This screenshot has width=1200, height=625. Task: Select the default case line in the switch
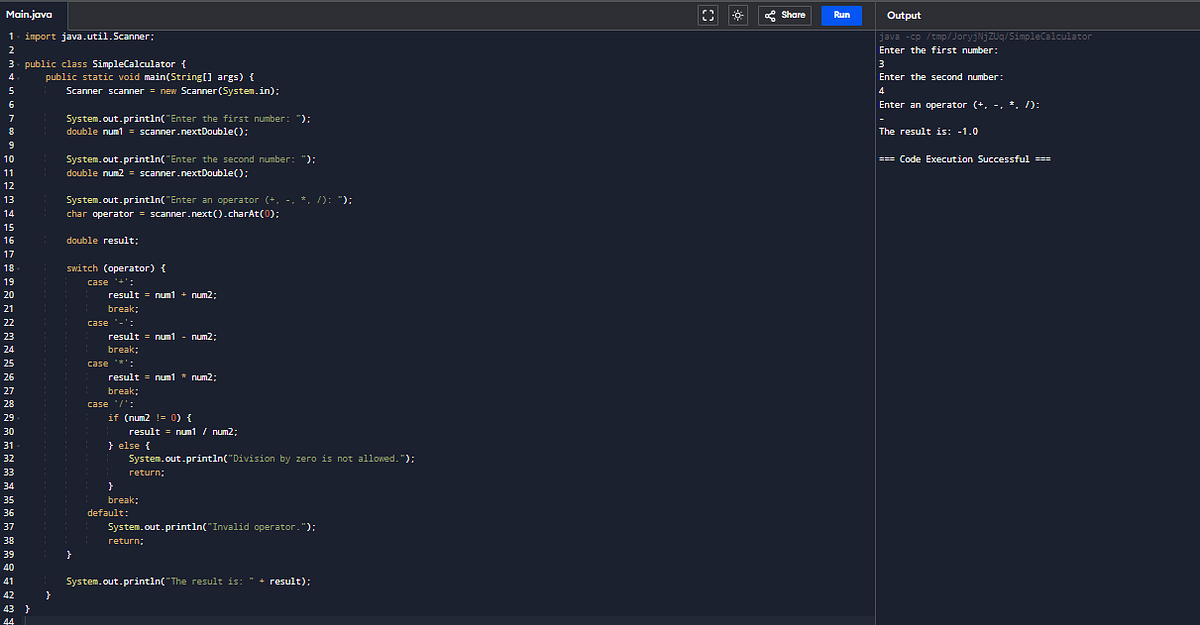105,512
